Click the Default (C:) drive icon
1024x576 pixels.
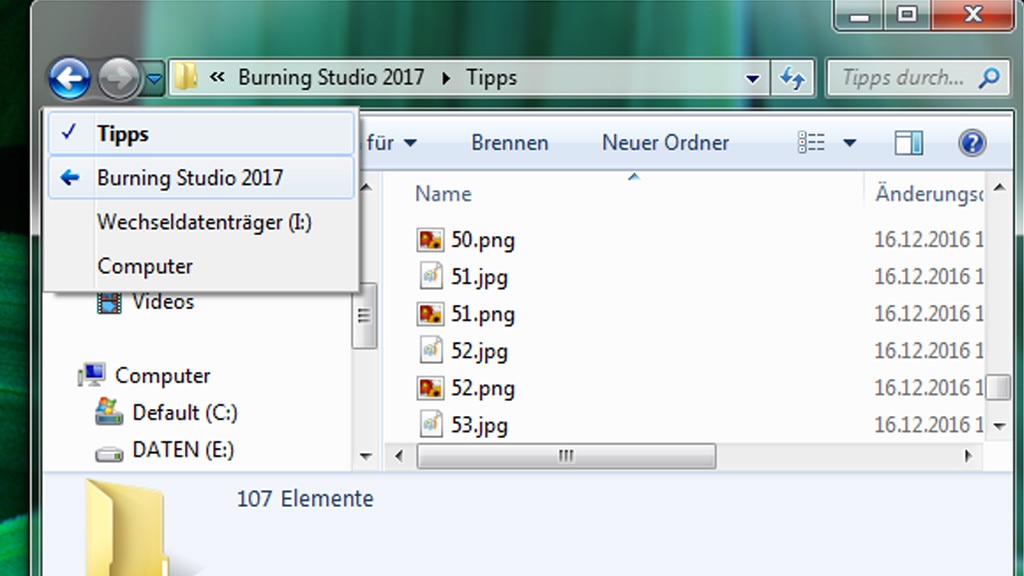point(109,412)
